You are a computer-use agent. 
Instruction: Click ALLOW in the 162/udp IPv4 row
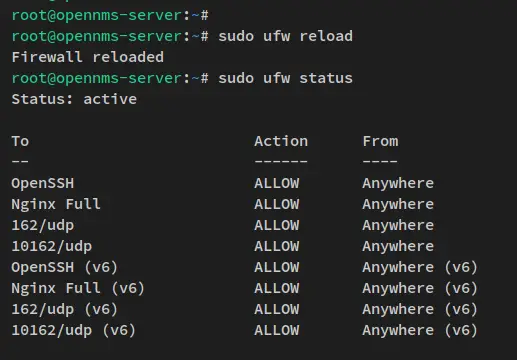pos(277,225)
